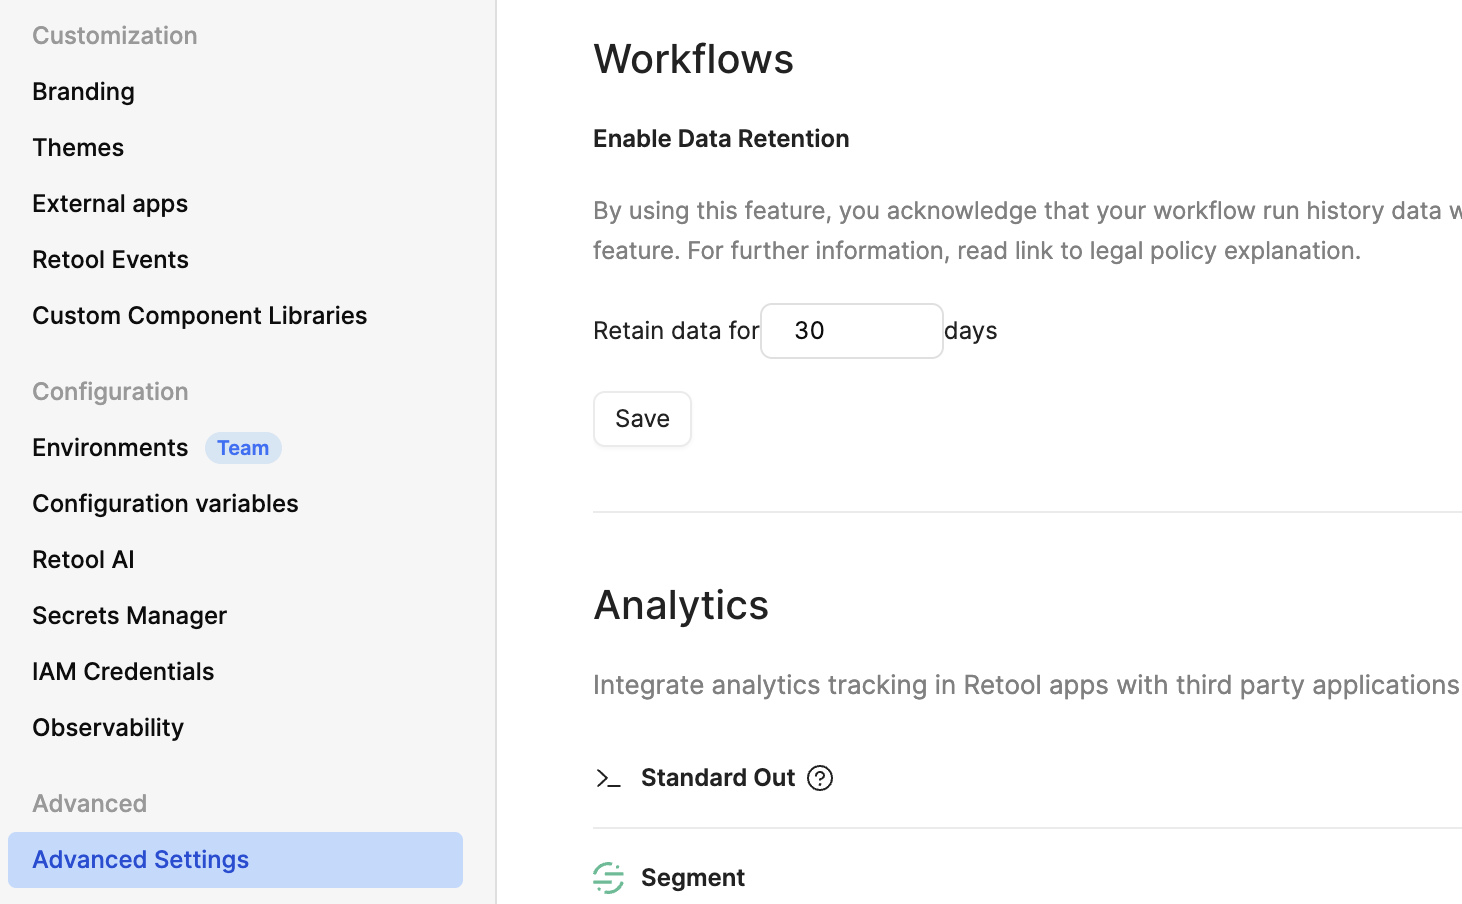This screenshot has width=1462, height=904.
Task: Open the Branding settings page
Action: click(84, 91)
